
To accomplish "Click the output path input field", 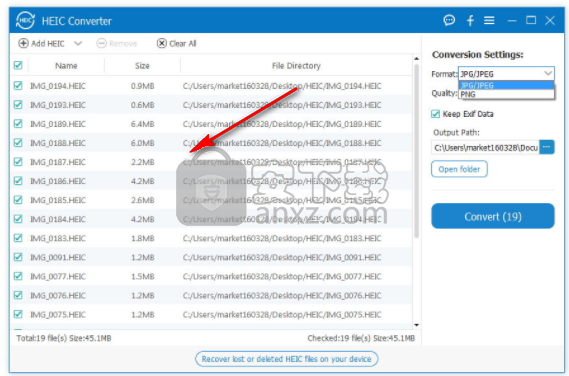I will tap(485, 147).
